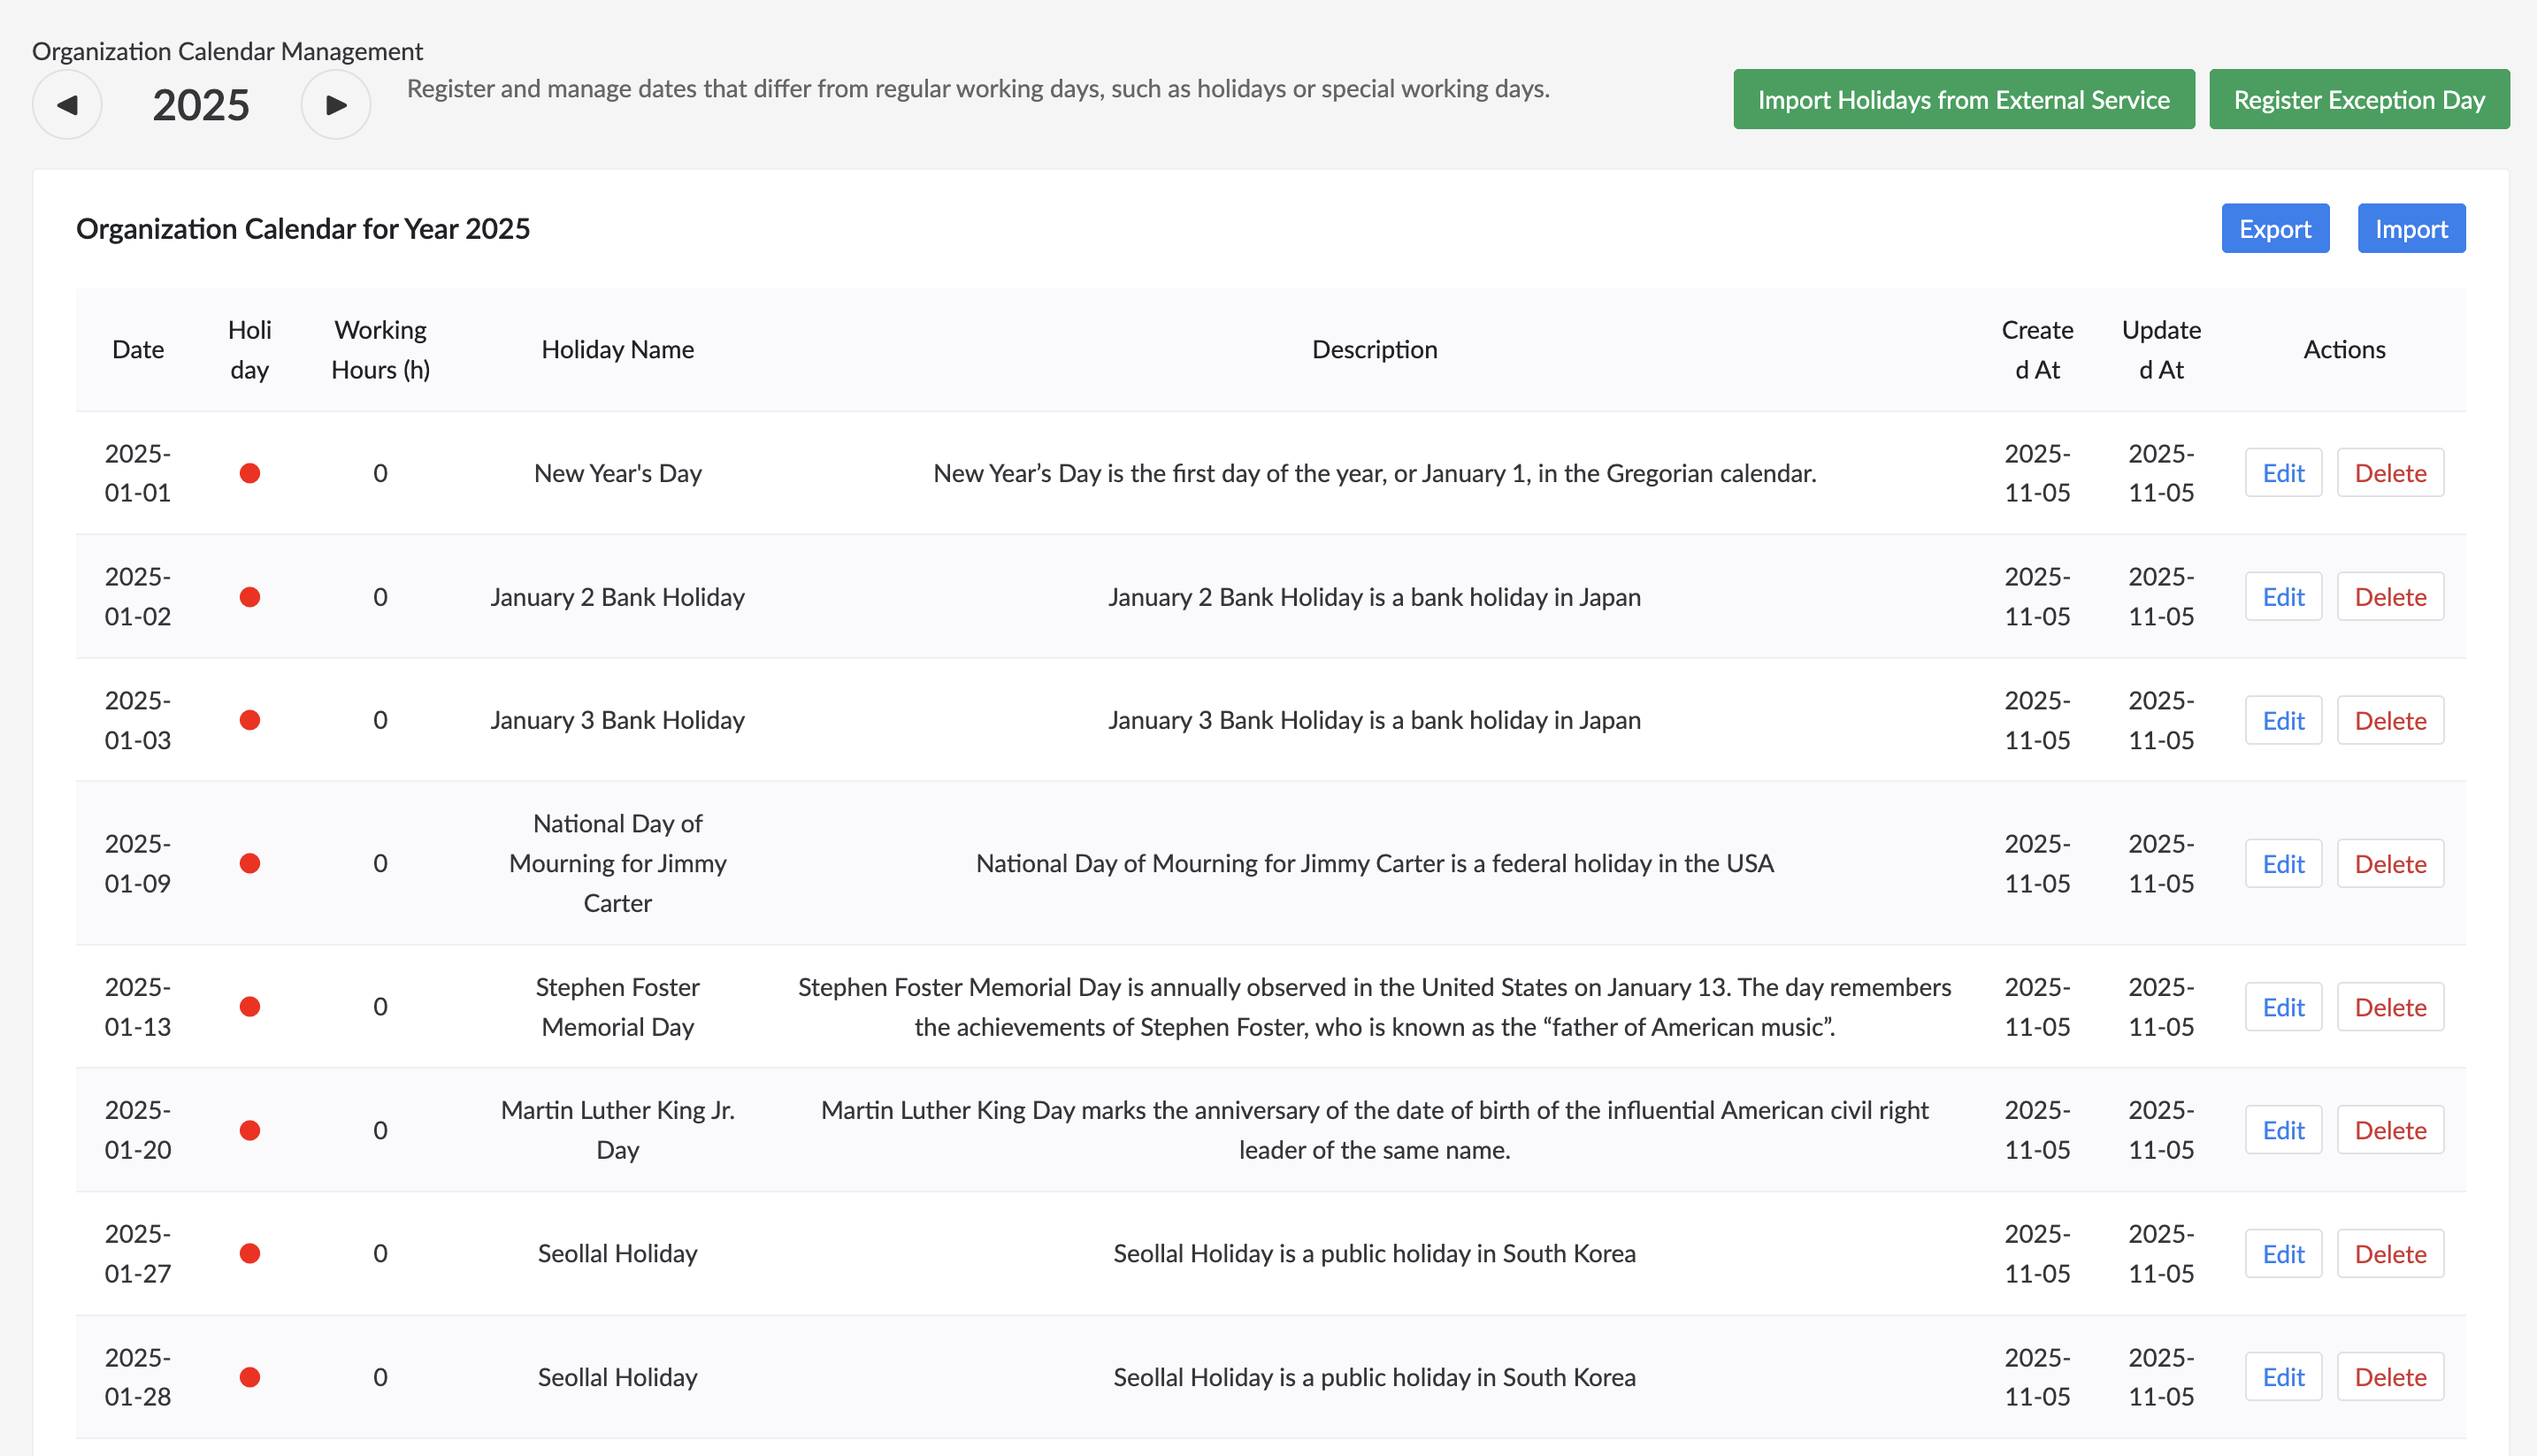Toggle the holiday dot for New Year's Day
Screen dimensions: 2537x1456
tap(250, 473)
